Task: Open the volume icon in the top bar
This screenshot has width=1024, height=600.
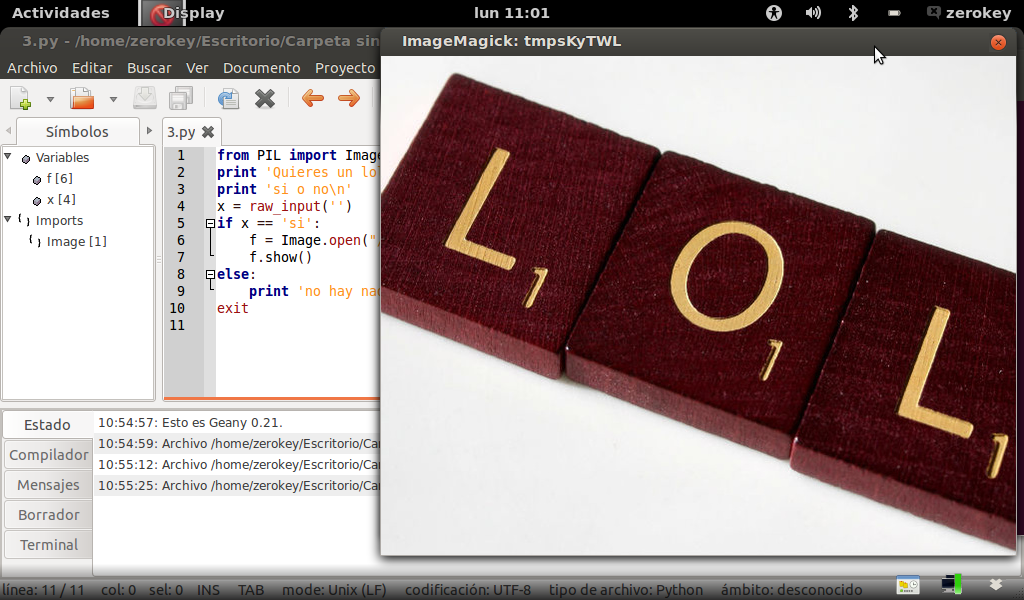Action: (x=812, y=13)
